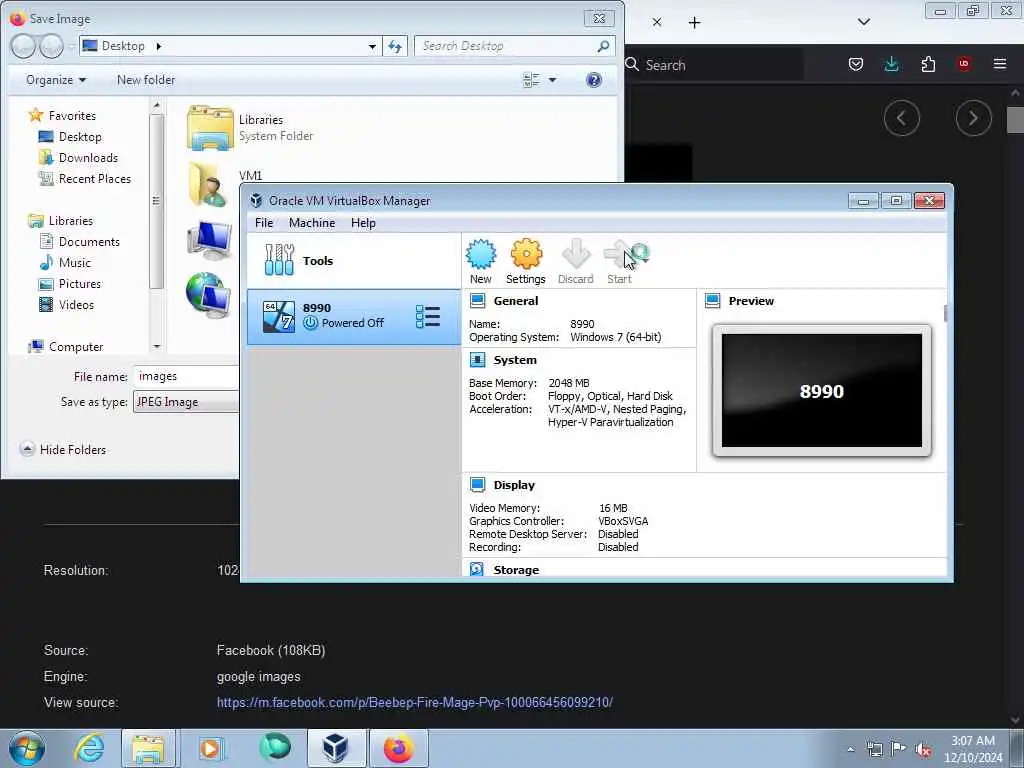The image size is (1024, 768).
Task: Open the Firefox hamburger menu
Action: point(1000,64)
